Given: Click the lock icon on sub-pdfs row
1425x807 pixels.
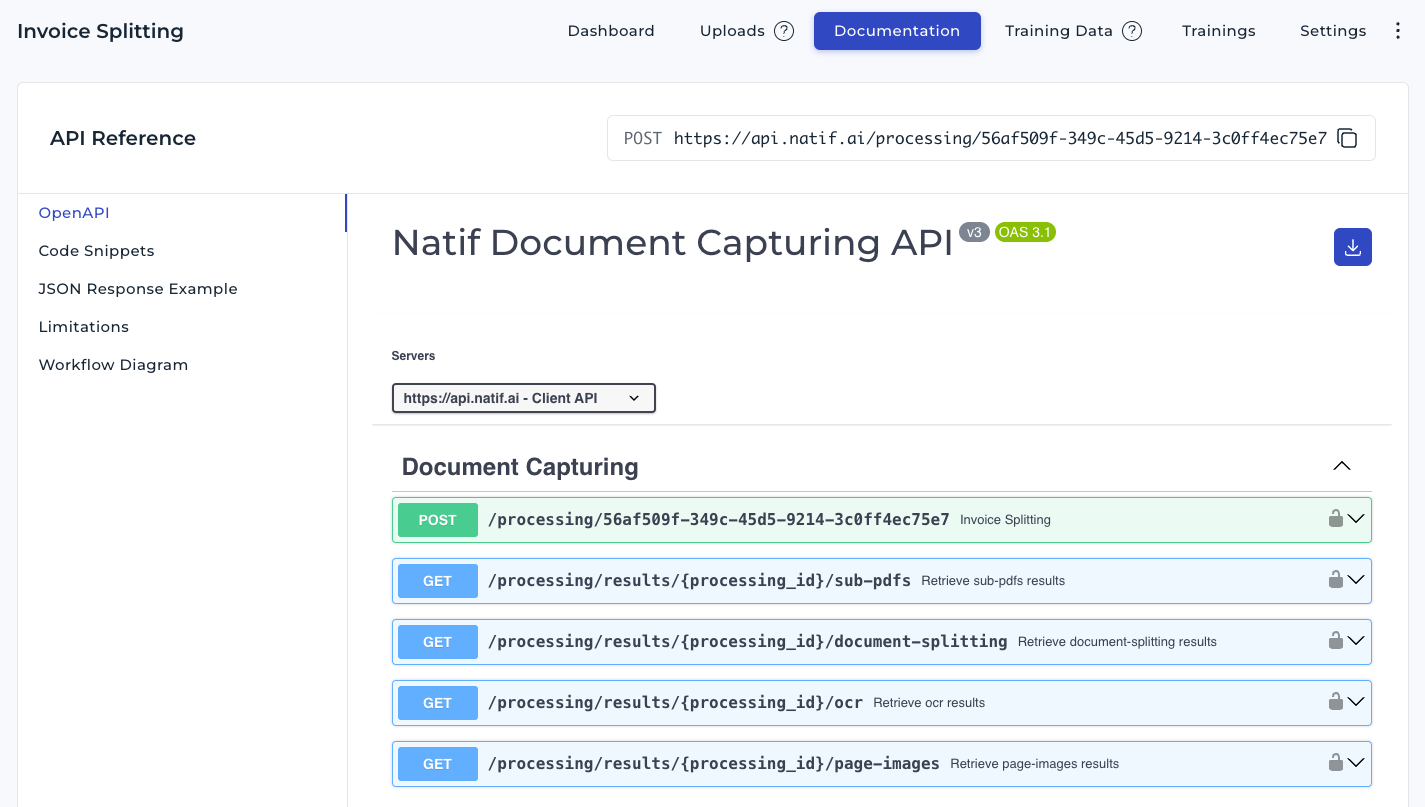Looking at the screenshot, I should pos(1335,579).
